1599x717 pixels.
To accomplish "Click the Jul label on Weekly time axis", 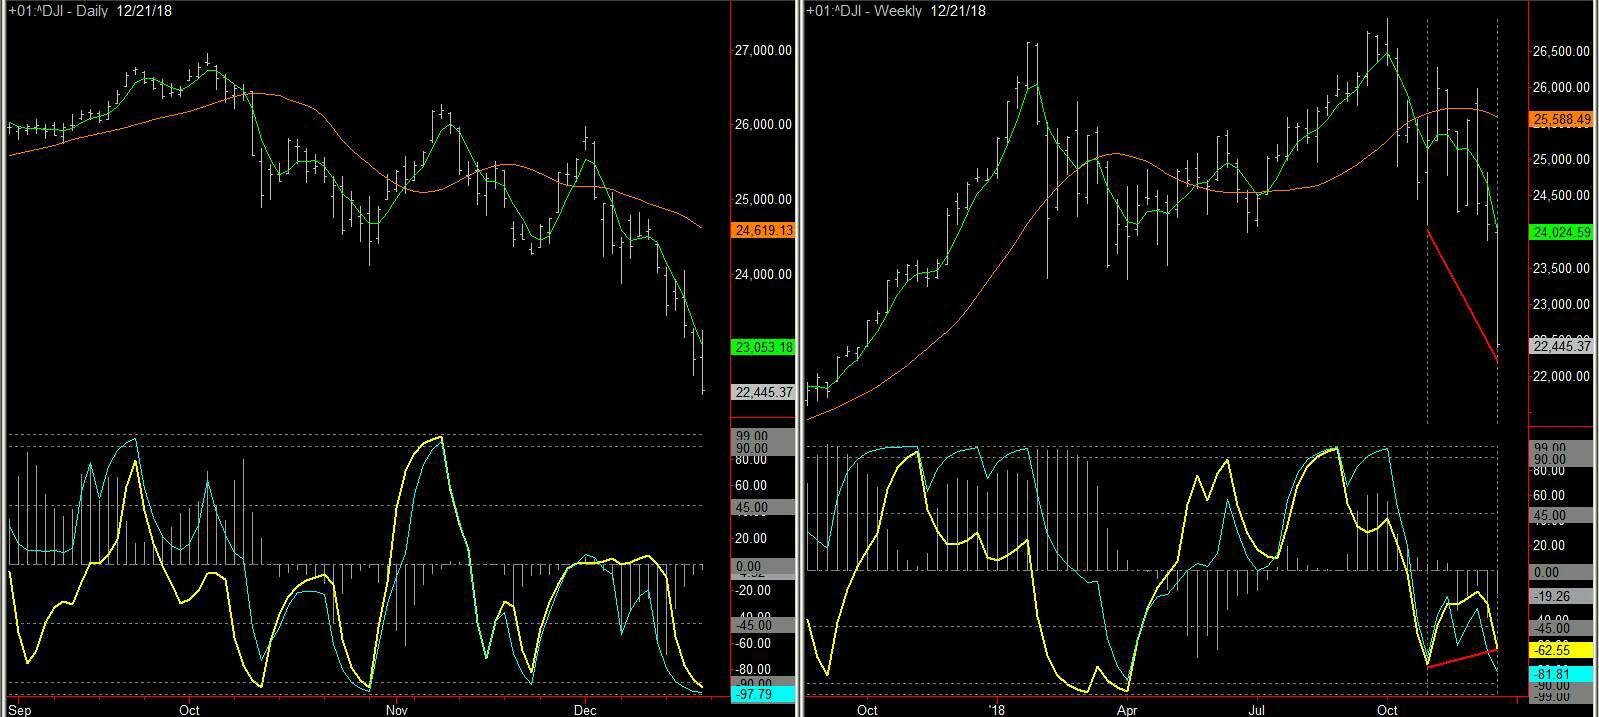I will [1256, 710].
